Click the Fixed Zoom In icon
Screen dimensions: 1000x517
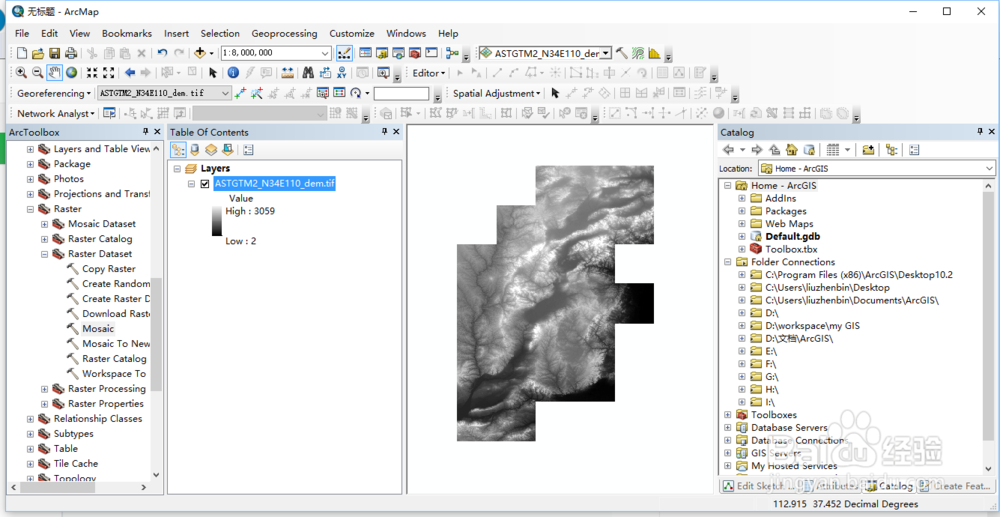92,73
